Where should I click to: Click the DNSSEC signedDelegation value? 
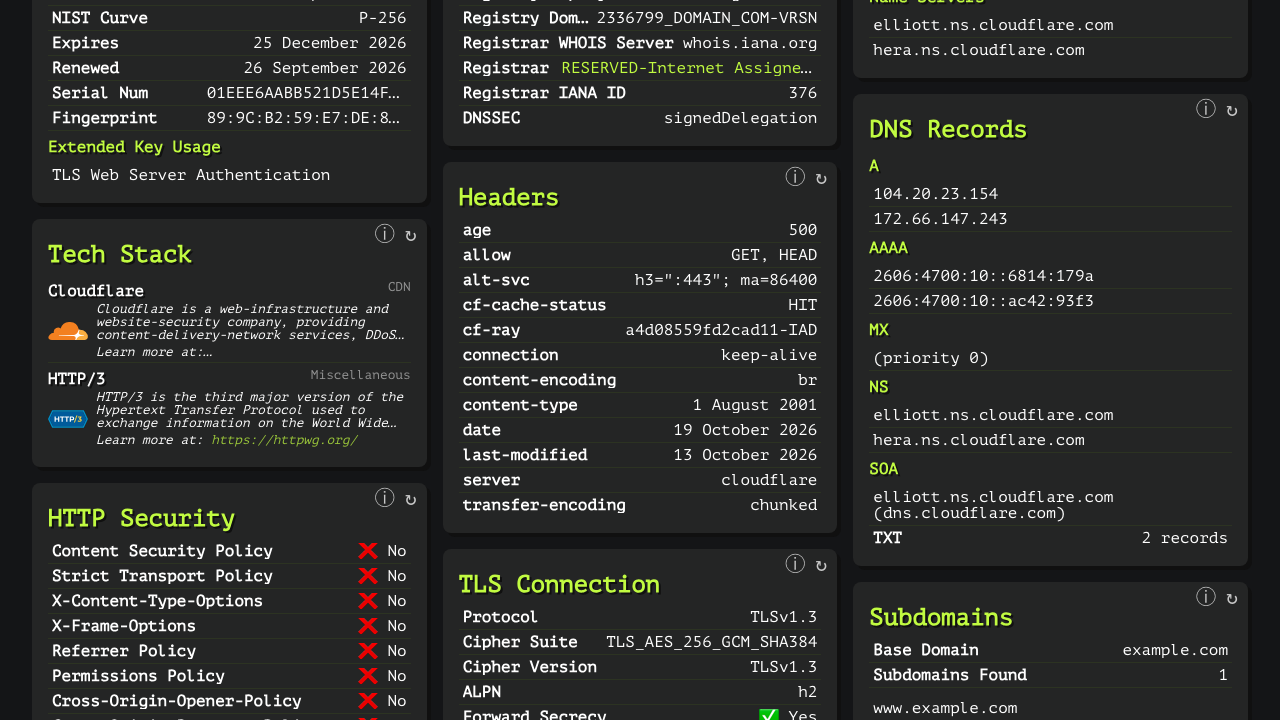point(740,118)
